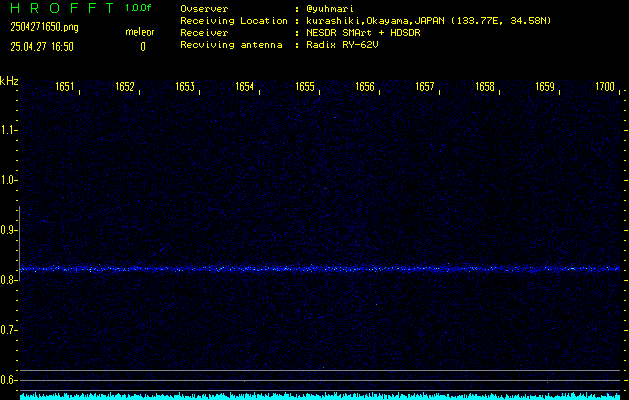Viewport: 629px width, 400px height.
Task: Click the Receiver field label
Action: click(x=204, y=33)
